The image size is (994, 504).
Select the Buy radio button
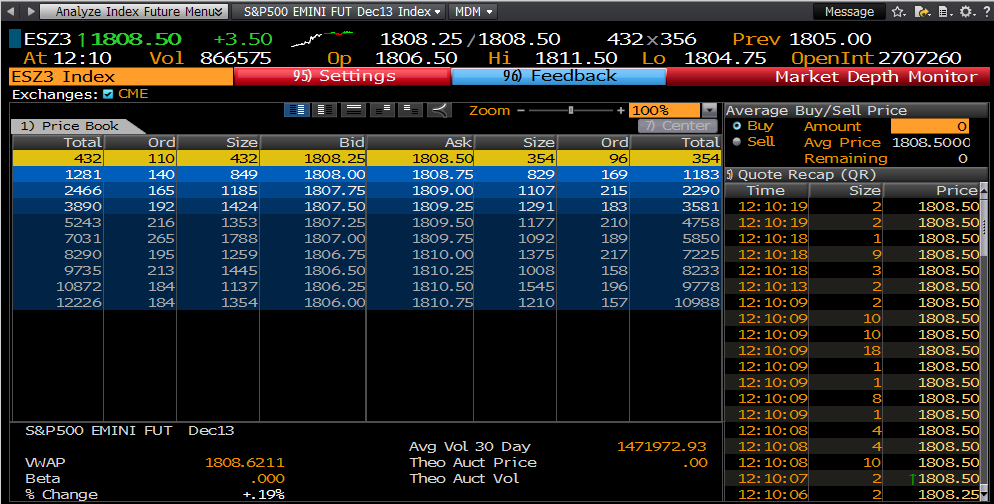[737, 126]
